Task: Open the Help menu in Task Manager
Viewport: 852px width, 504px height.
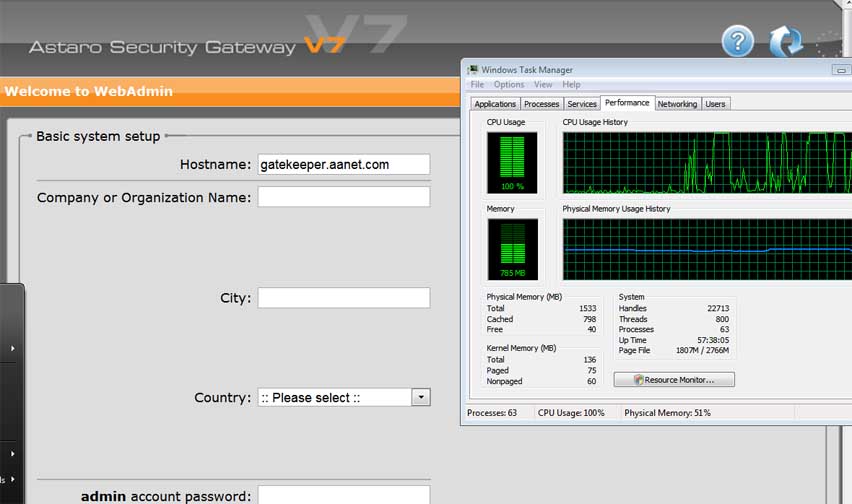Action: (x=571, y=84)
